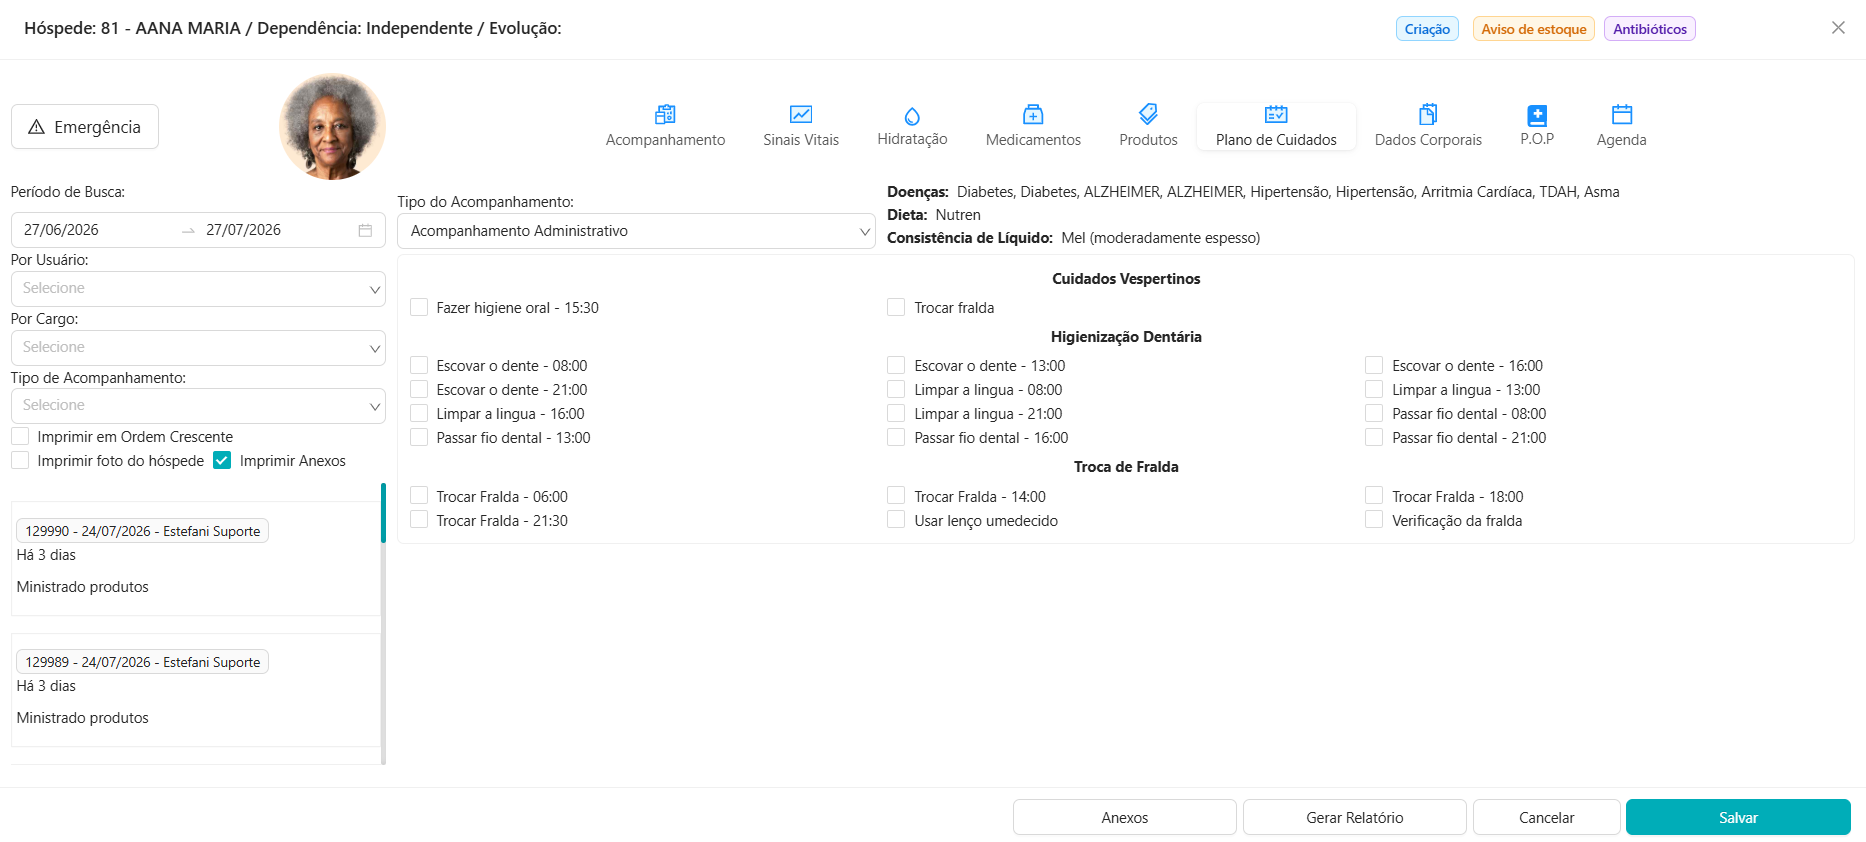This screenshot has height=842, width=1866.
Task: Open the Agenda calendar icon
Action: coord(1622,114)
